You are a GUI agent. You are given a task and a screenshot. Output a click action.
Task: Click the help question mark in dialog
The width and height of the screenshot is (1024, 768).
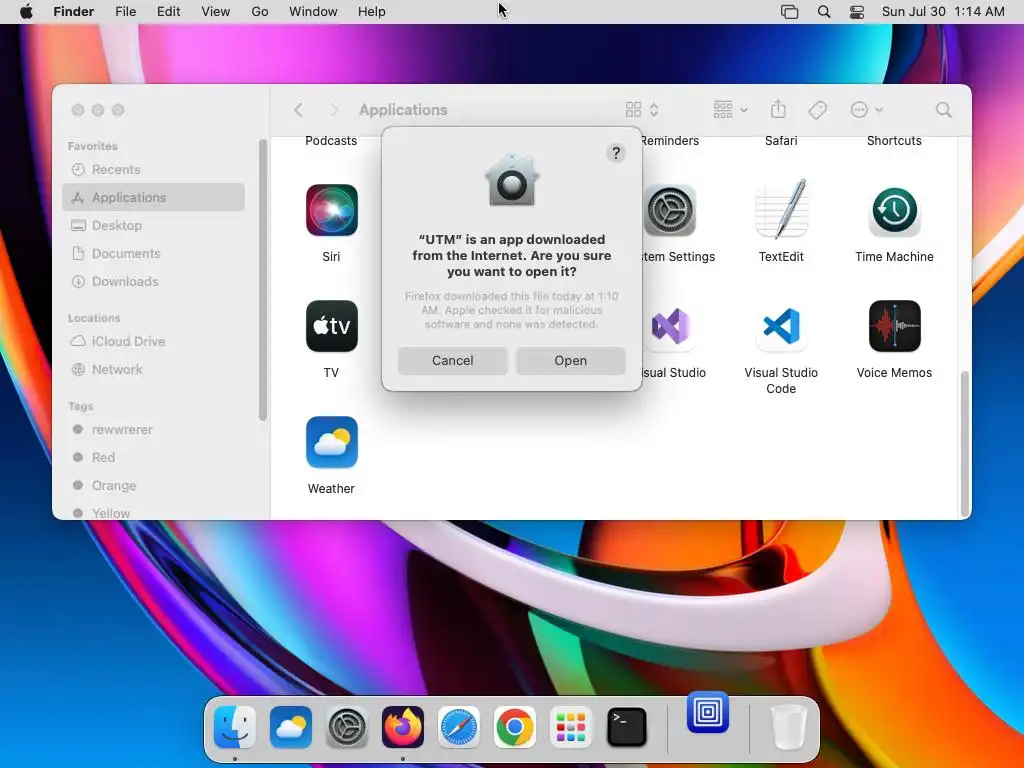pyautogui.click(x=615, y=153)
